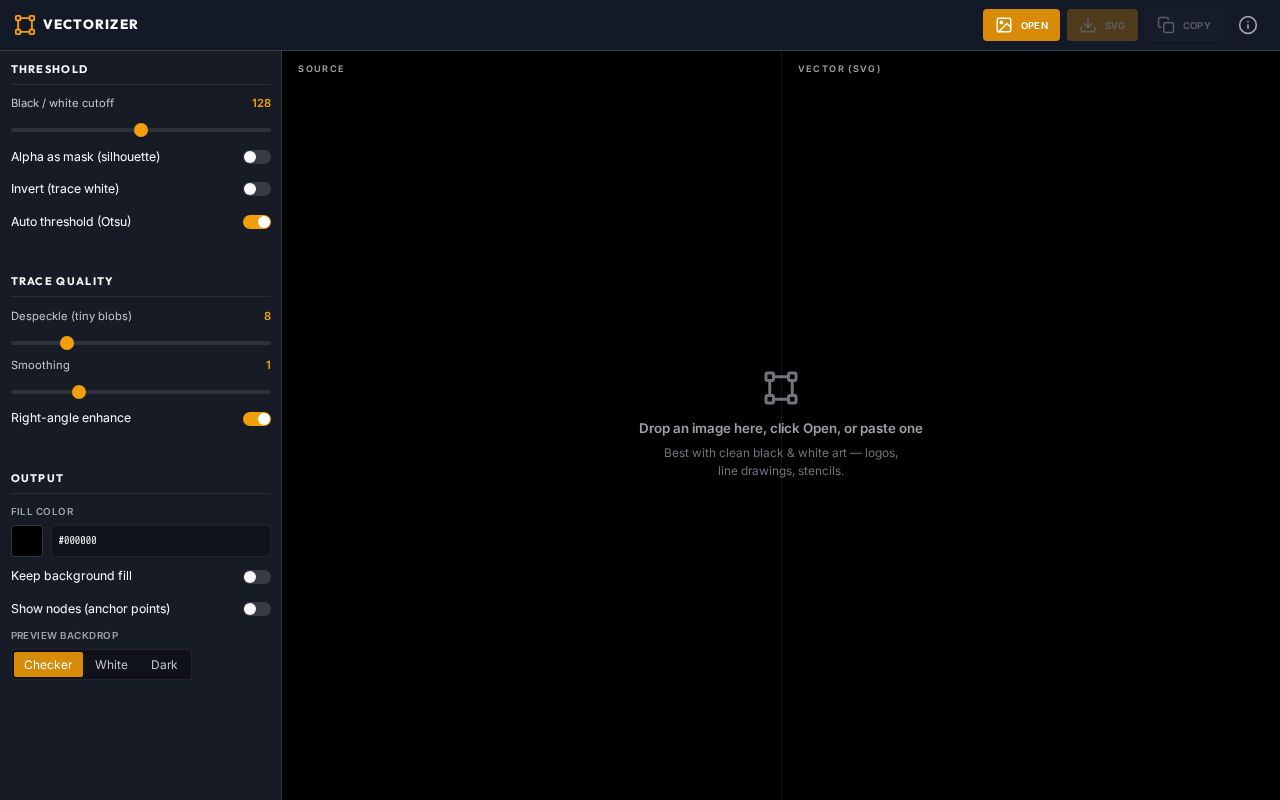Click the THRESHOLD section heading
This screenshot has height=800, width=1280.
50,69
